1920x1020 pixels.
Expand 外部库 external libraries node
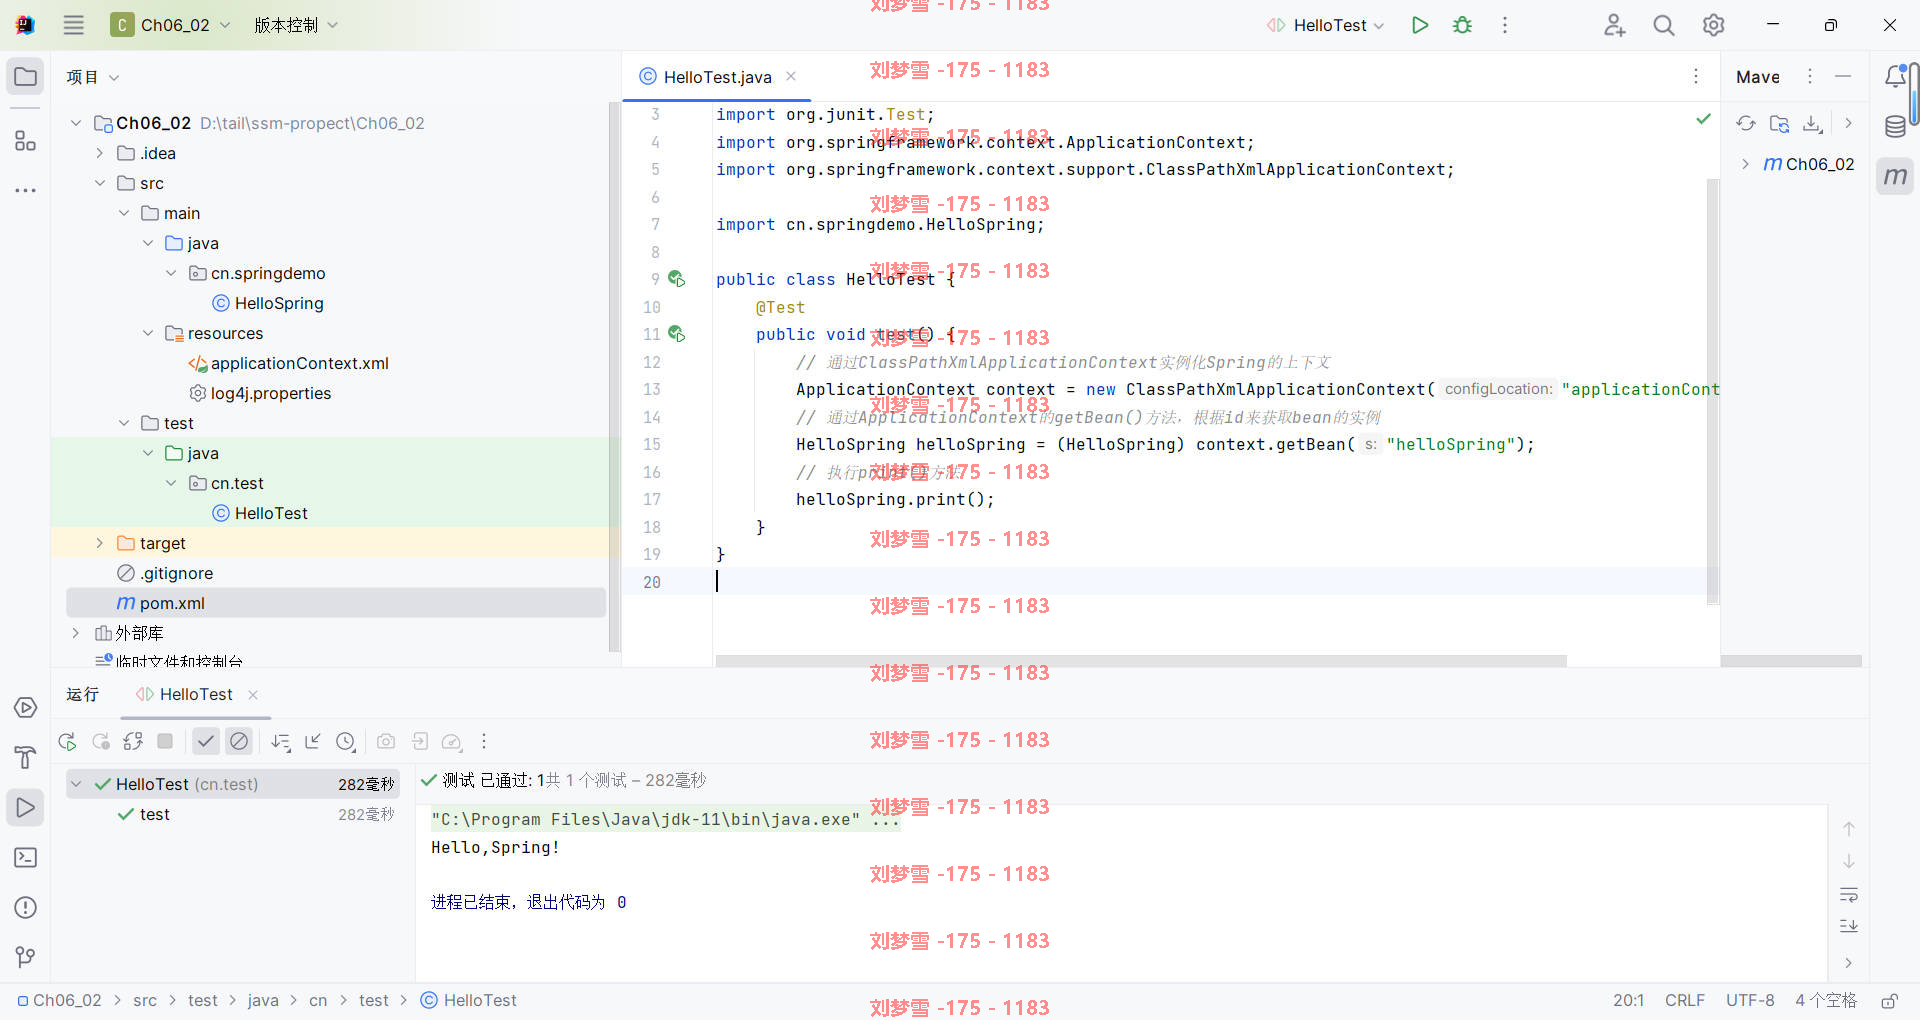pos(76,633)
